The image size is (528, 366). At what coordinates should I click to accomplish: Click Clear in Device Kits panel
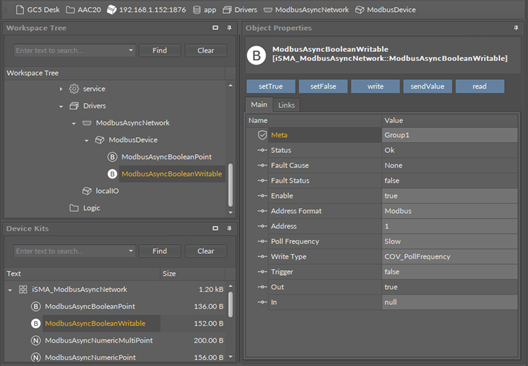(206, 251)
